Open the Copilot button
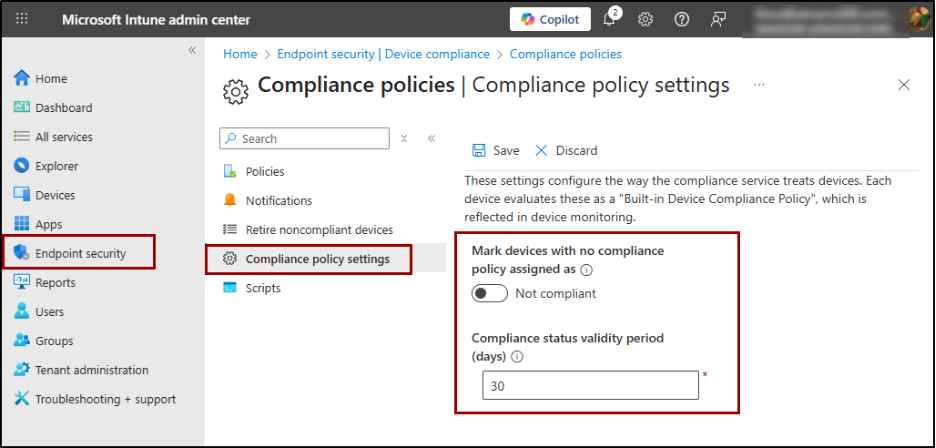Image resolution: width=936 pixels, height=448 pixels. (x=550, y=19)
